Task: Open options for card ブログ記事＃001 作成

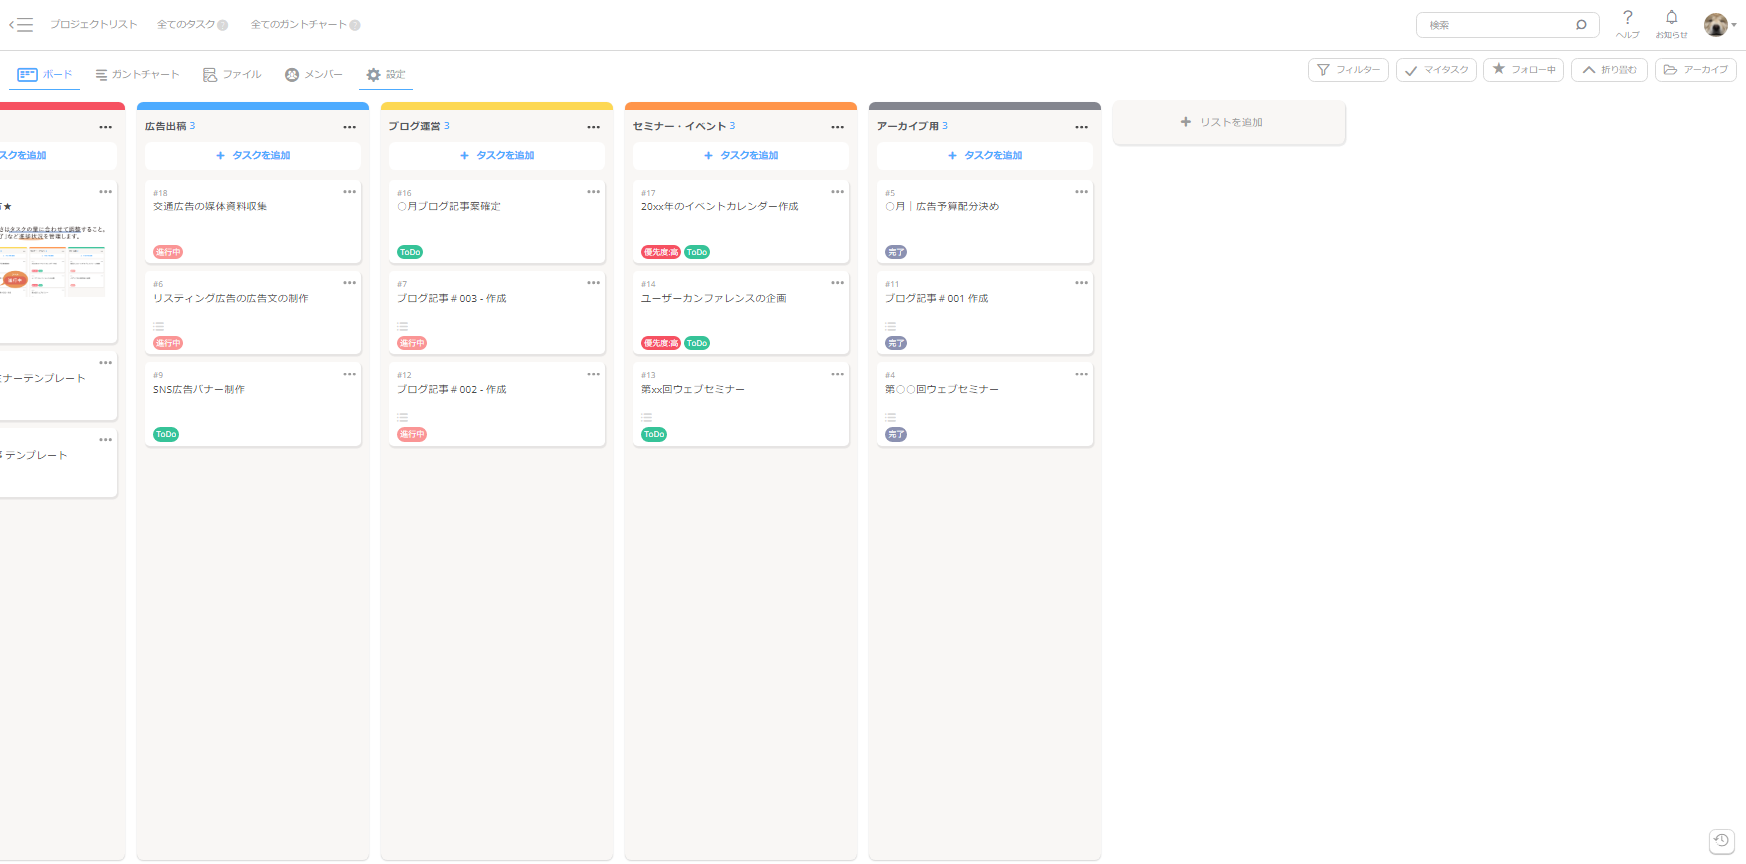Action: tap(1081, 283)
